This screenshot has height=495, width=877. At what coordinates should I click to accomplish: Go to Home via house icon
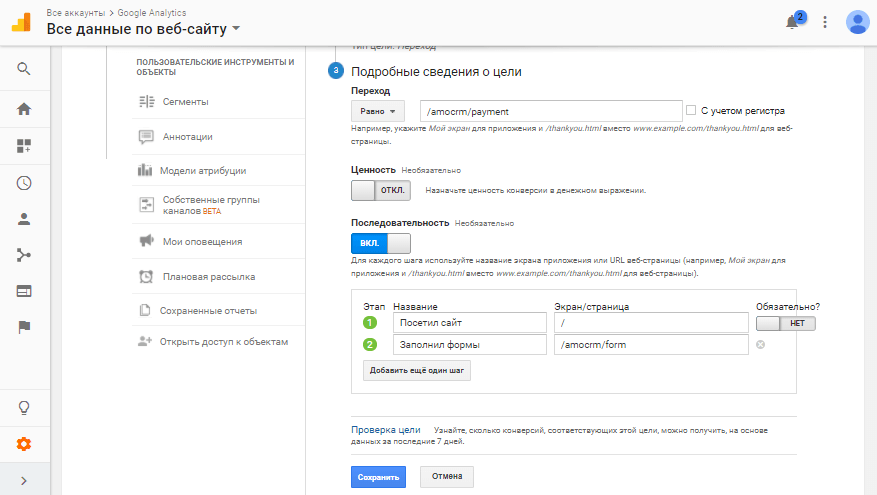point(24,109)
